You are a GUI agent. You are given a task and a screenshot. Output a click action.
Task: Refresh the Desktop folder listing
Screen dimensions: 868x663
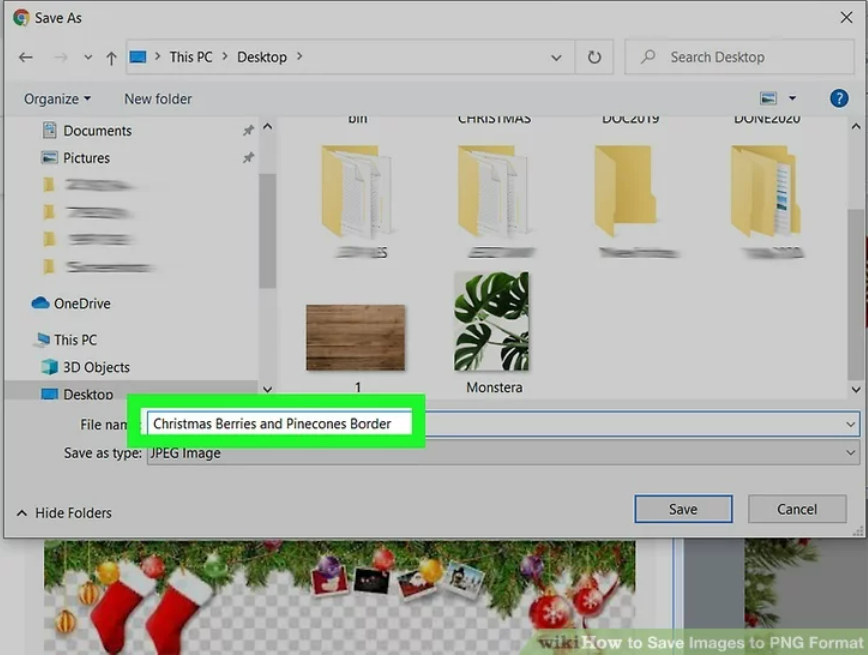point(594,58)
